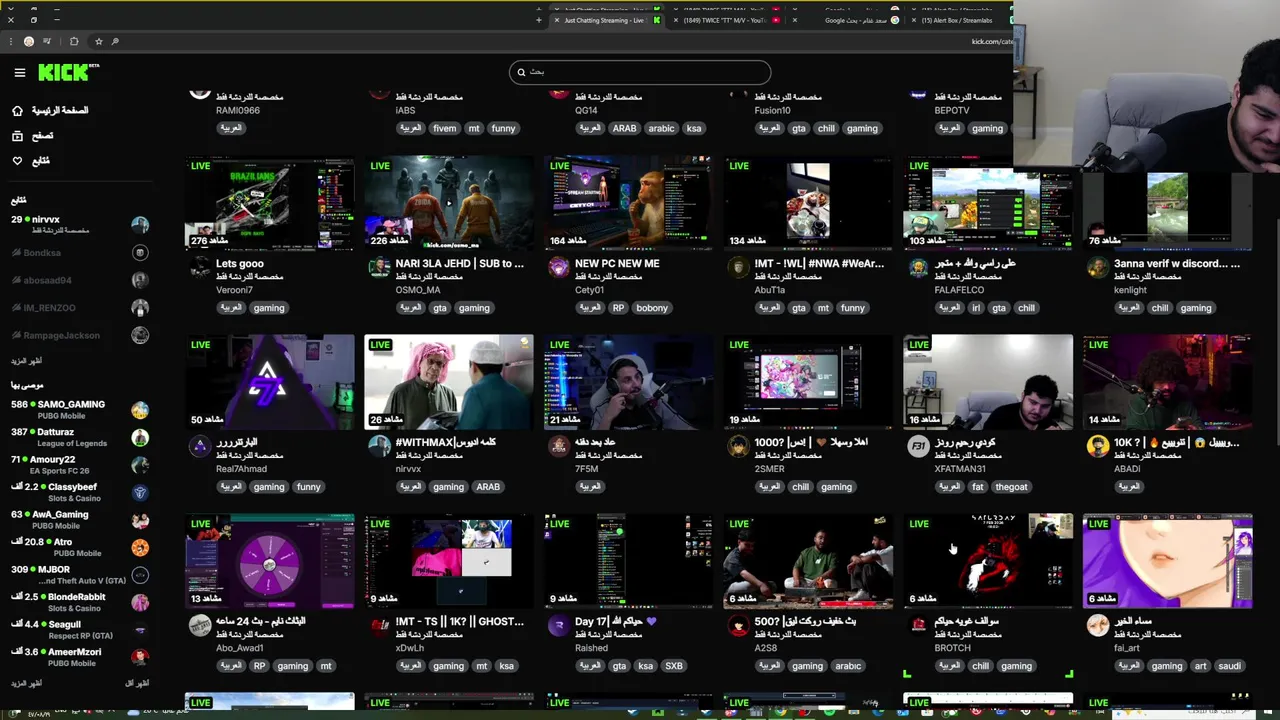1280x720 pixels.
Task: Open تصفح browse in sidebar
Action: point(32,135)
